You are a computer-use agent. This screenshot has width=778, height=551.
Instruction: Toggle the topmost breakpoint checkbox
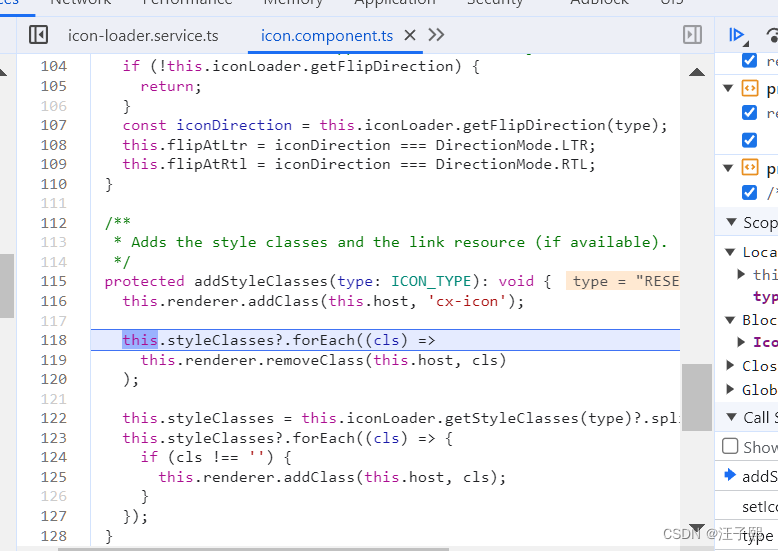(749, 61)
